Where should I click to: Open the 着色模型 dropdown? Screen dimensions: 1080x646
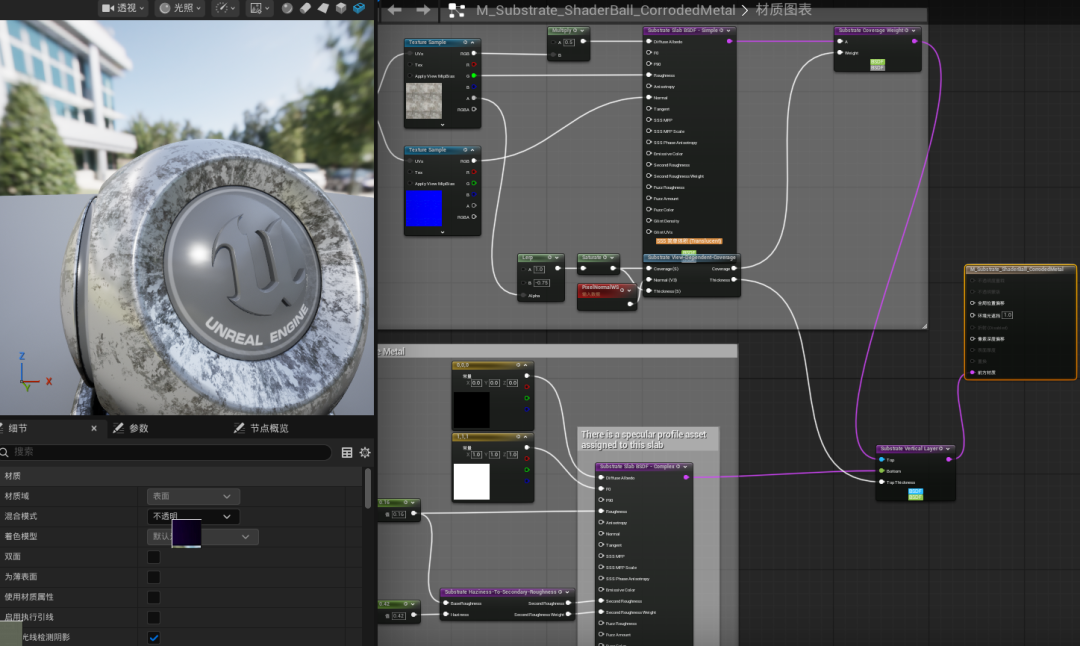click(x=202, y=536)
